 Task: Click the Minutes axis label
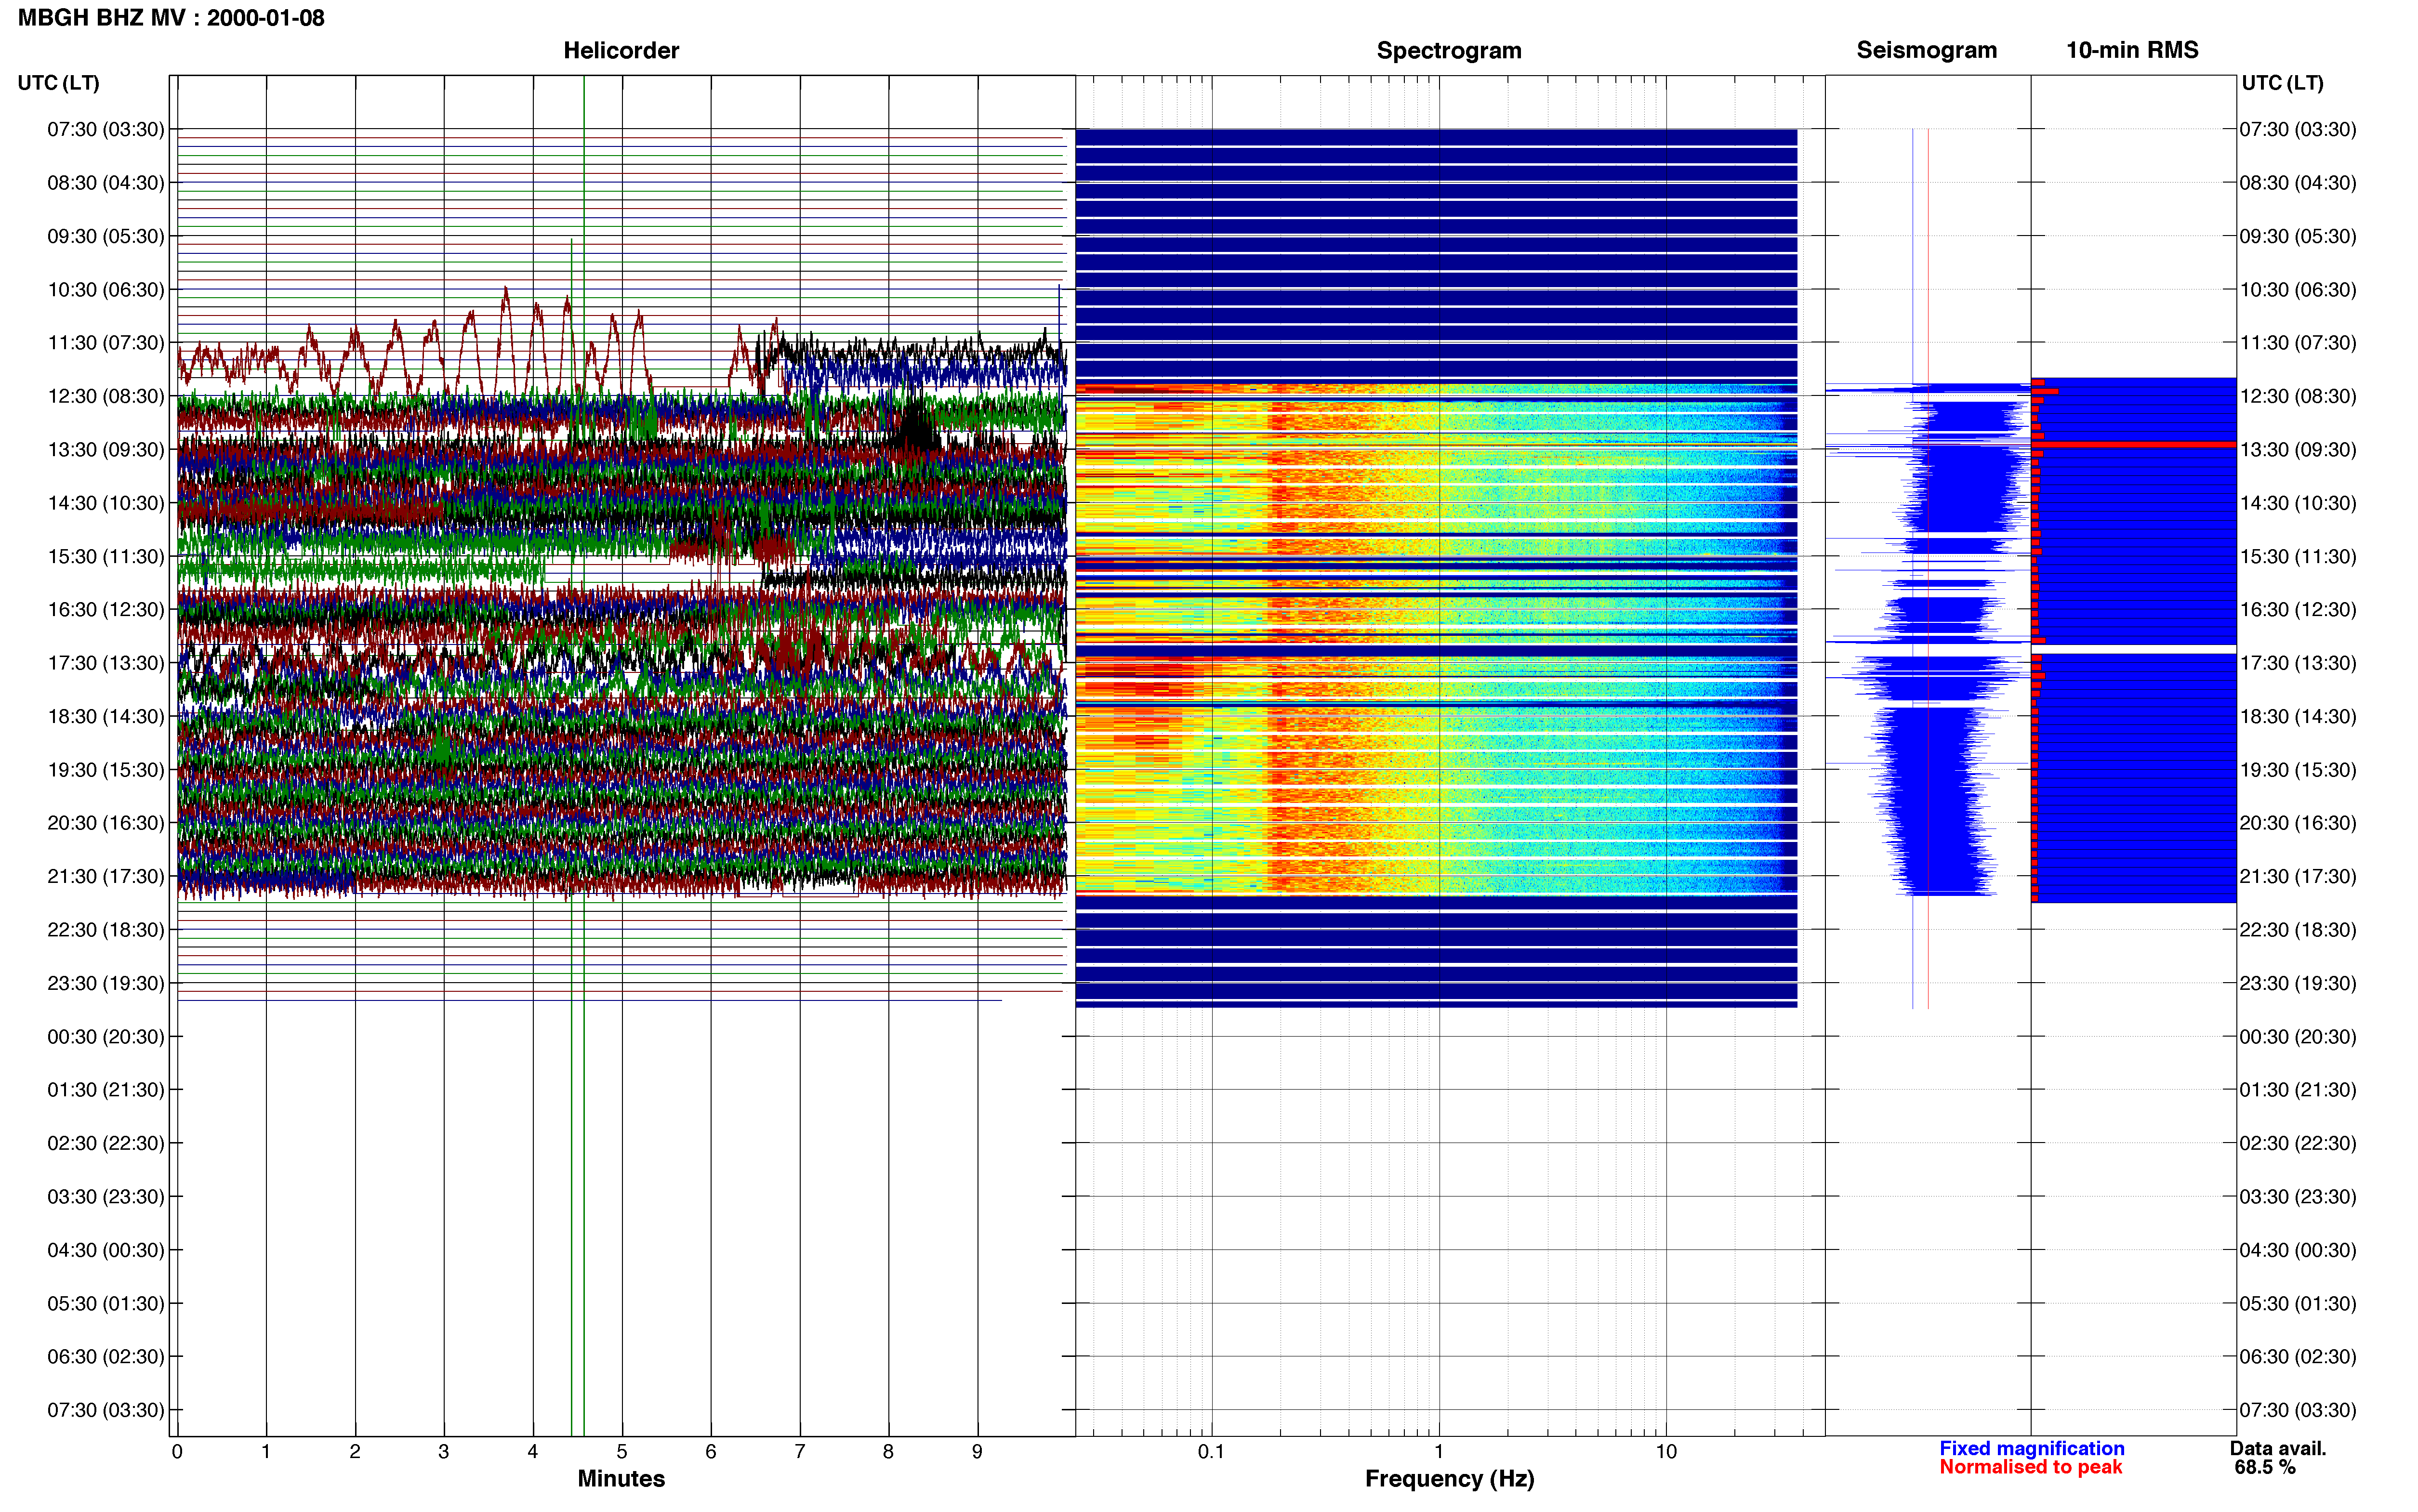(x=621, y=1478)
